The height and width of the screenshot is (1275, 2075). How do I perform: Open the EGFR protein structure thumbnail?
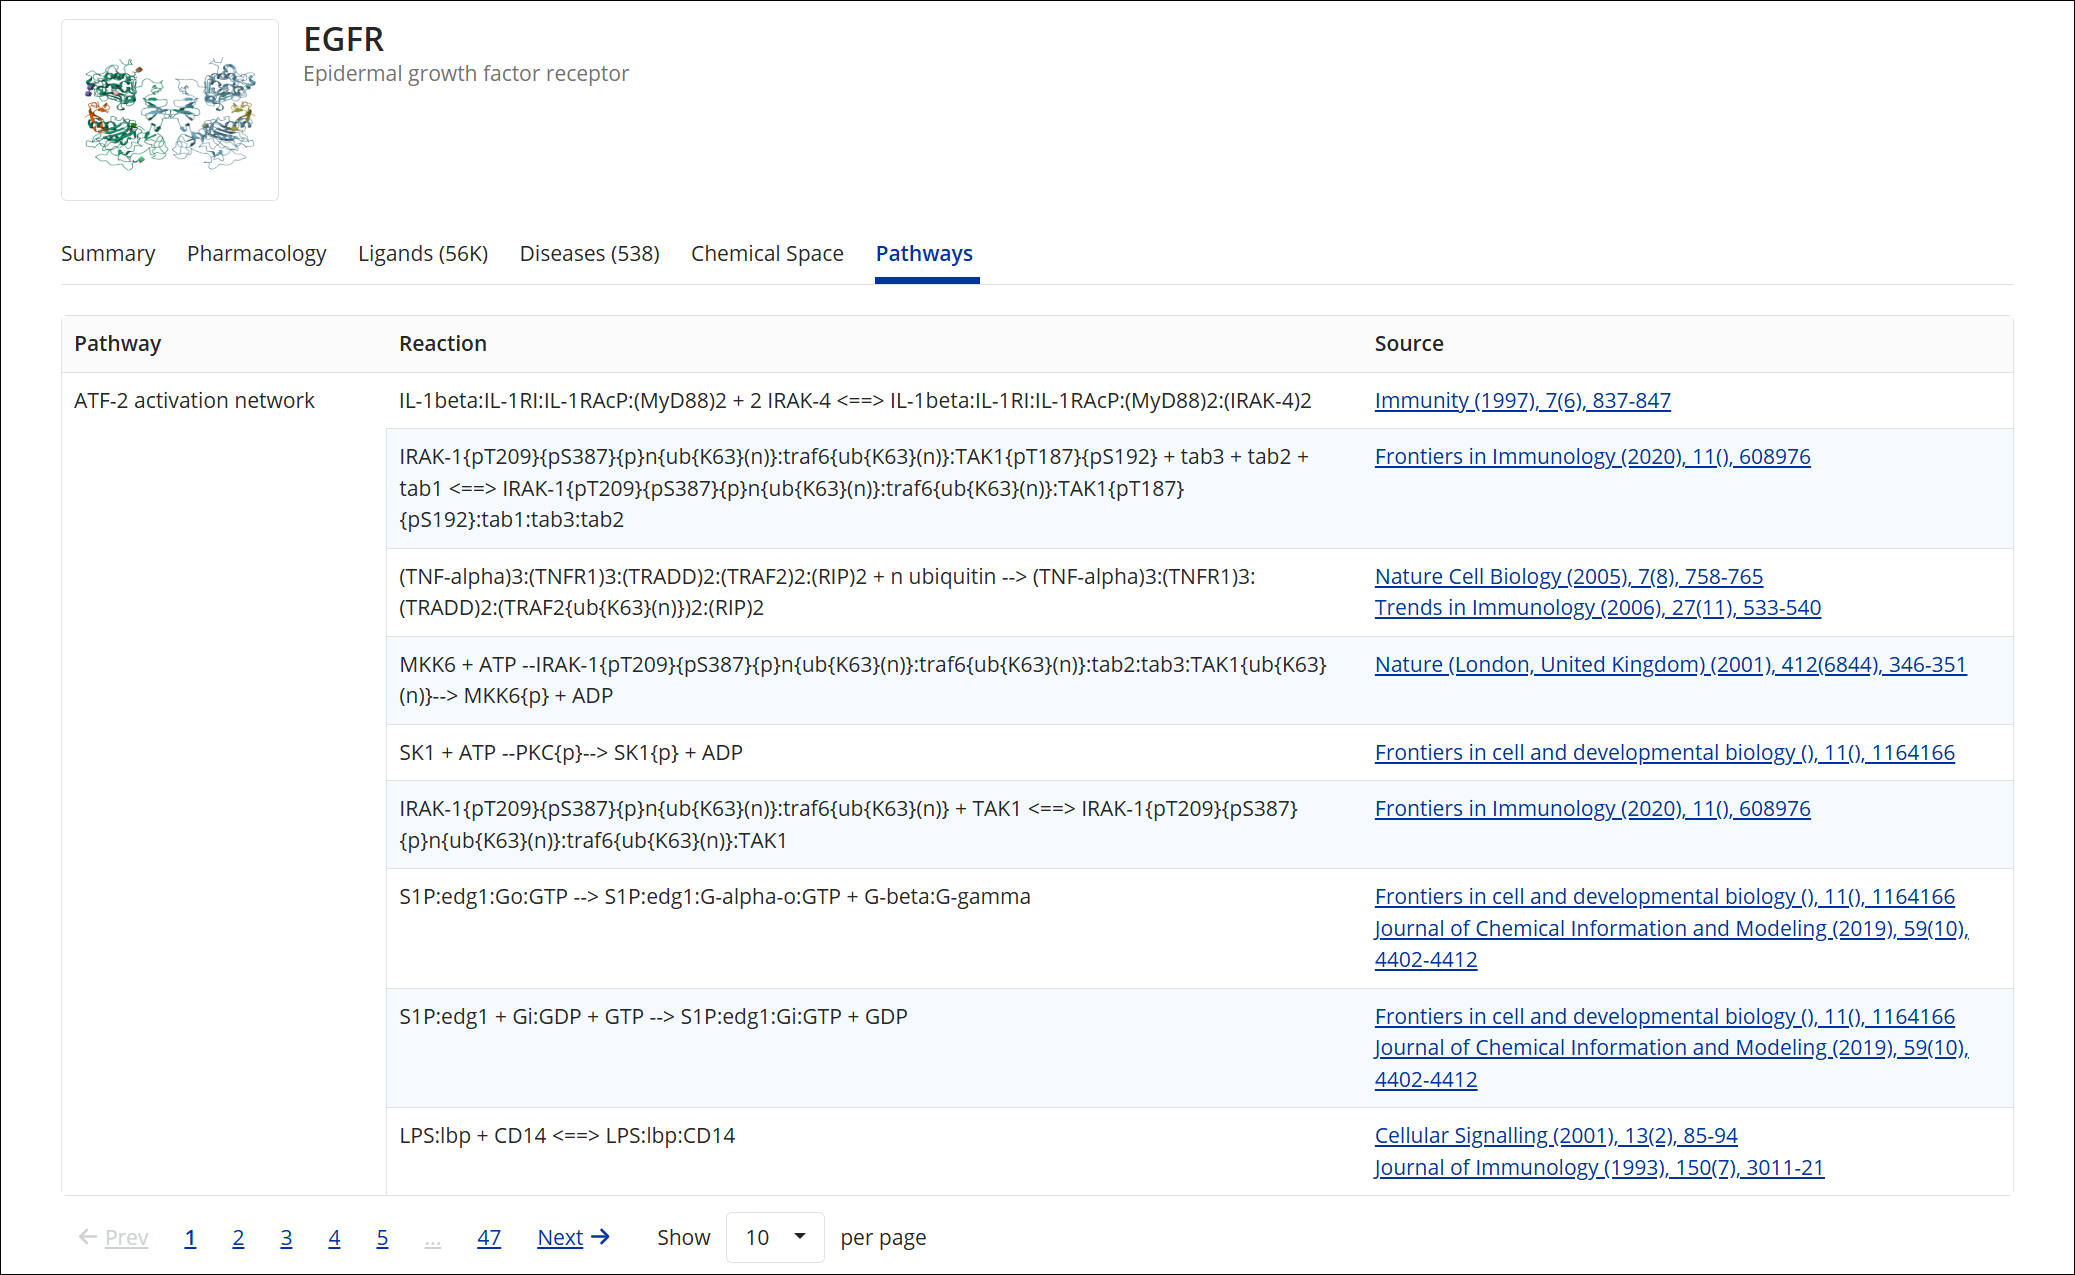pyautogui.click(x=170, y=110)
